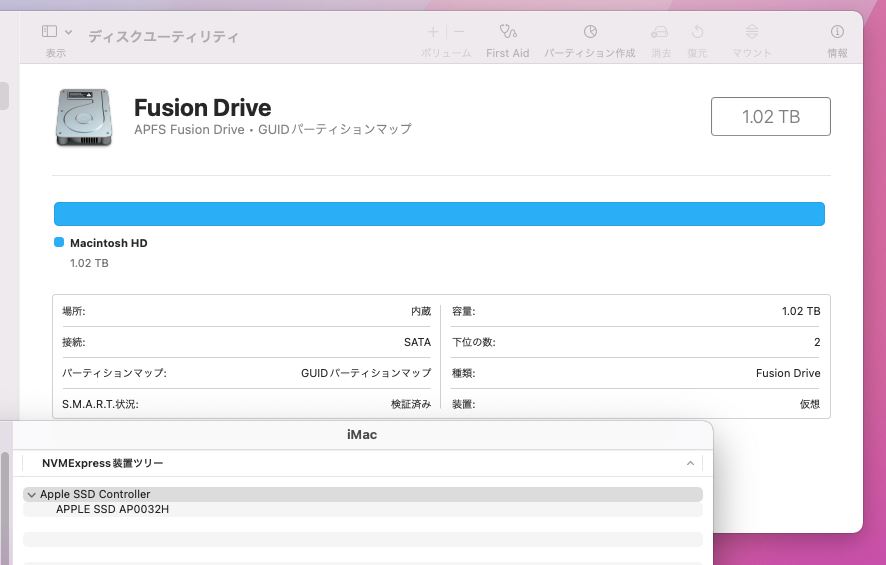
Task: Open the Partition pie chart icon
Action: point(590,32)
